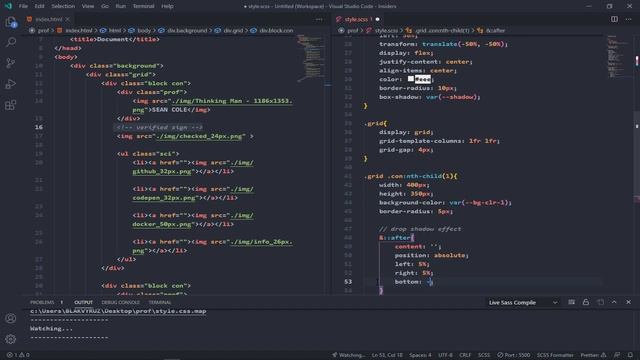
Task: Click the Ln 53 cursor position indicator
Action: (x=387, y=355)
